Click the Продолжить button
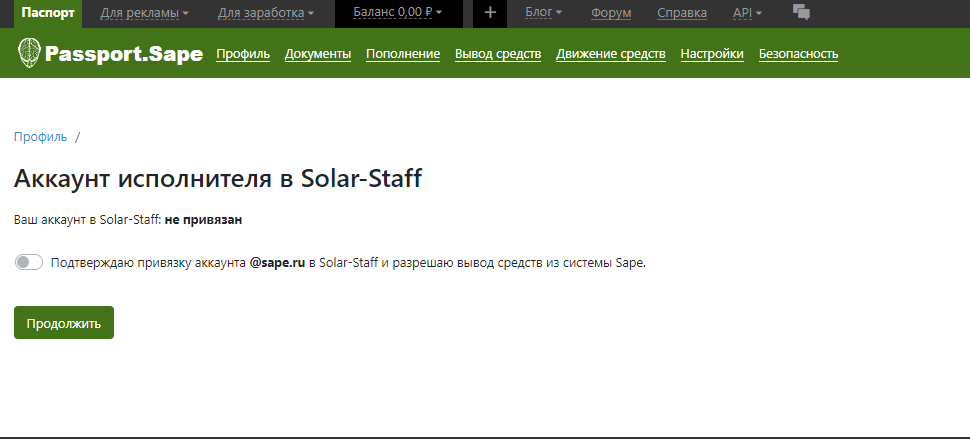 coord(64,323)
